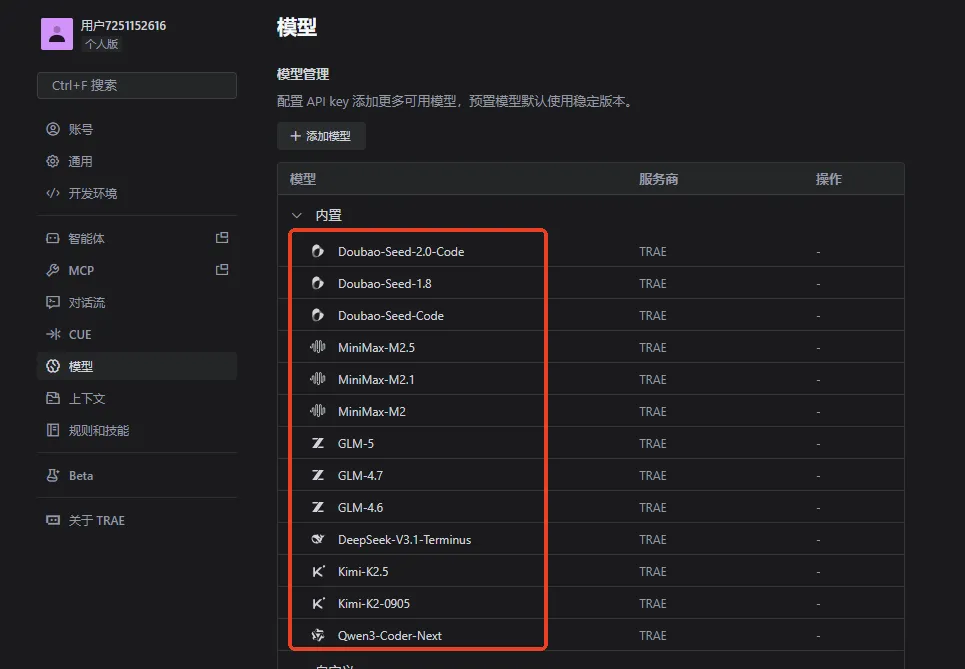965x669 pixels.
Task: Click the username 用户7251152616
Action: click(123, 25)
